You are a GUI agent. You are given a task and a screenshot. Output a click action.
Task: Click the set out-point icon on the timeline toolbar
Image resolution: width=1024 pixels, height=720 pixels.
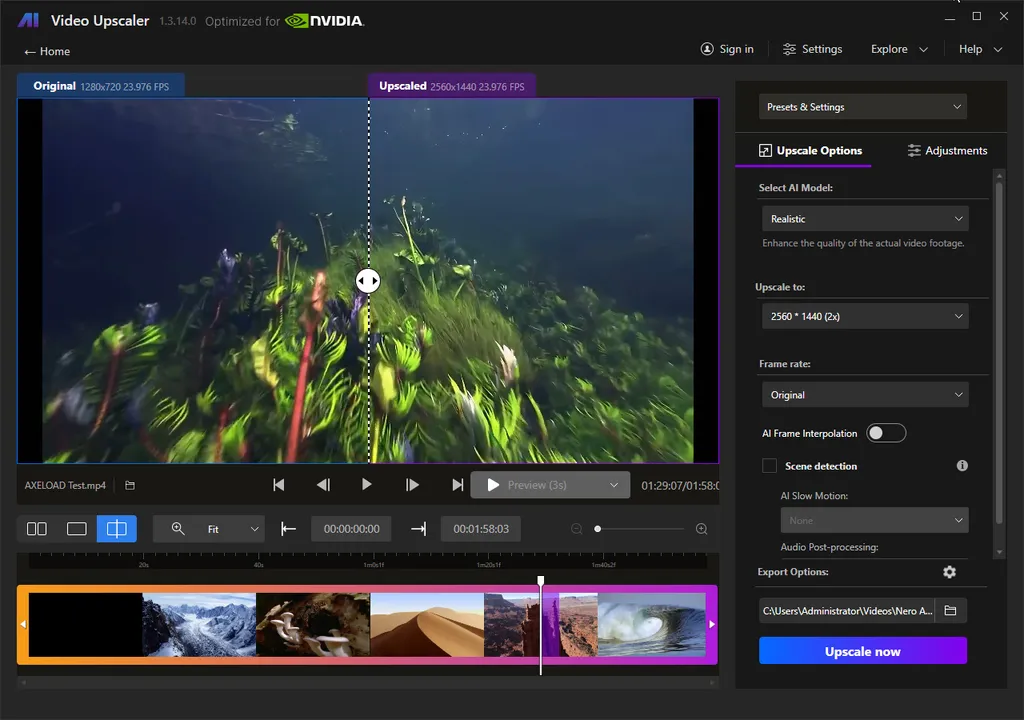pyautogui.click(x=417, y=528)
